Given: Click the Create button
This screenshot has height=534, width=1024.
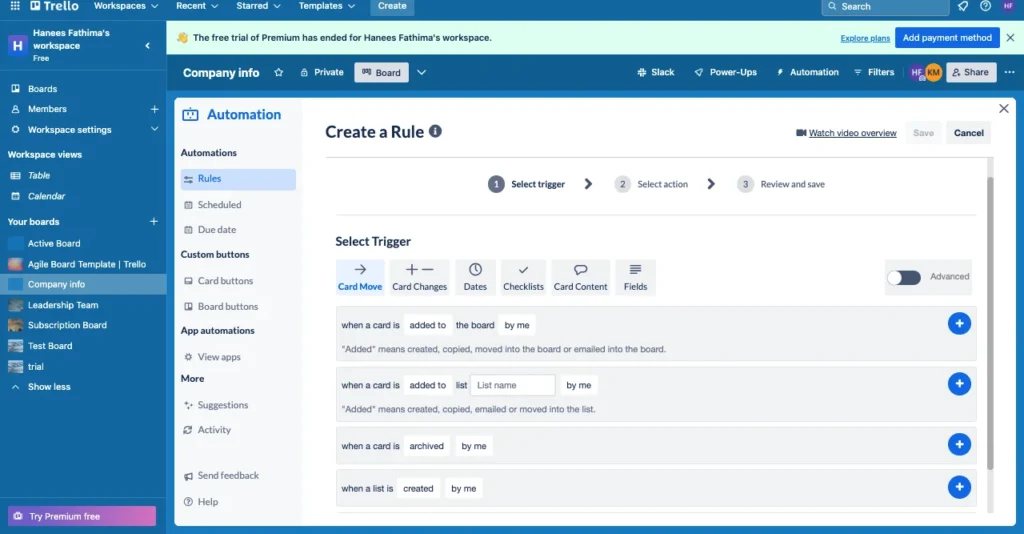Looking at the screenshot, I should pos(392,6).
